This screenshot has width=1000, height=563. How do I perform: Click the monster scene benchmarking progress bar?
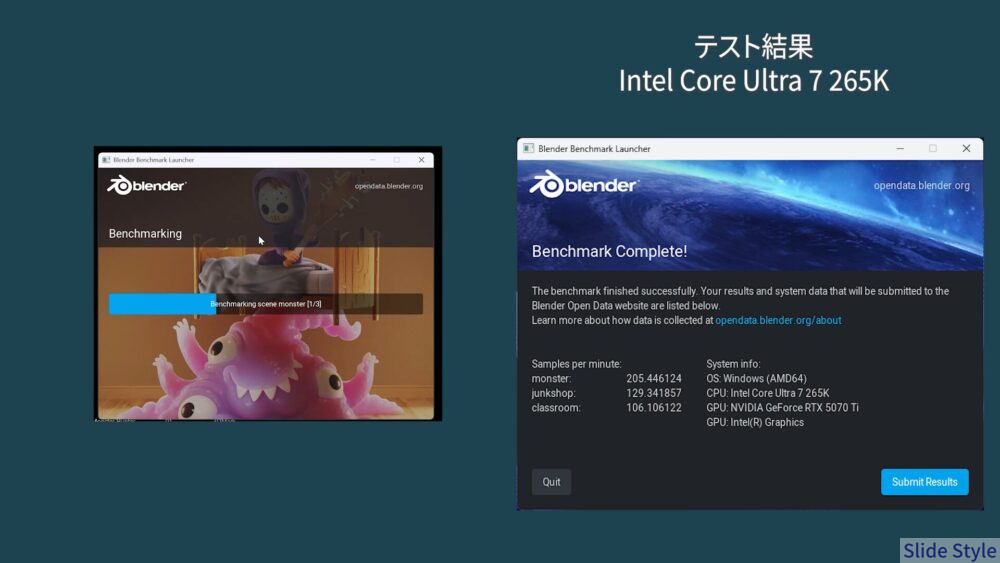coord(265,303)
